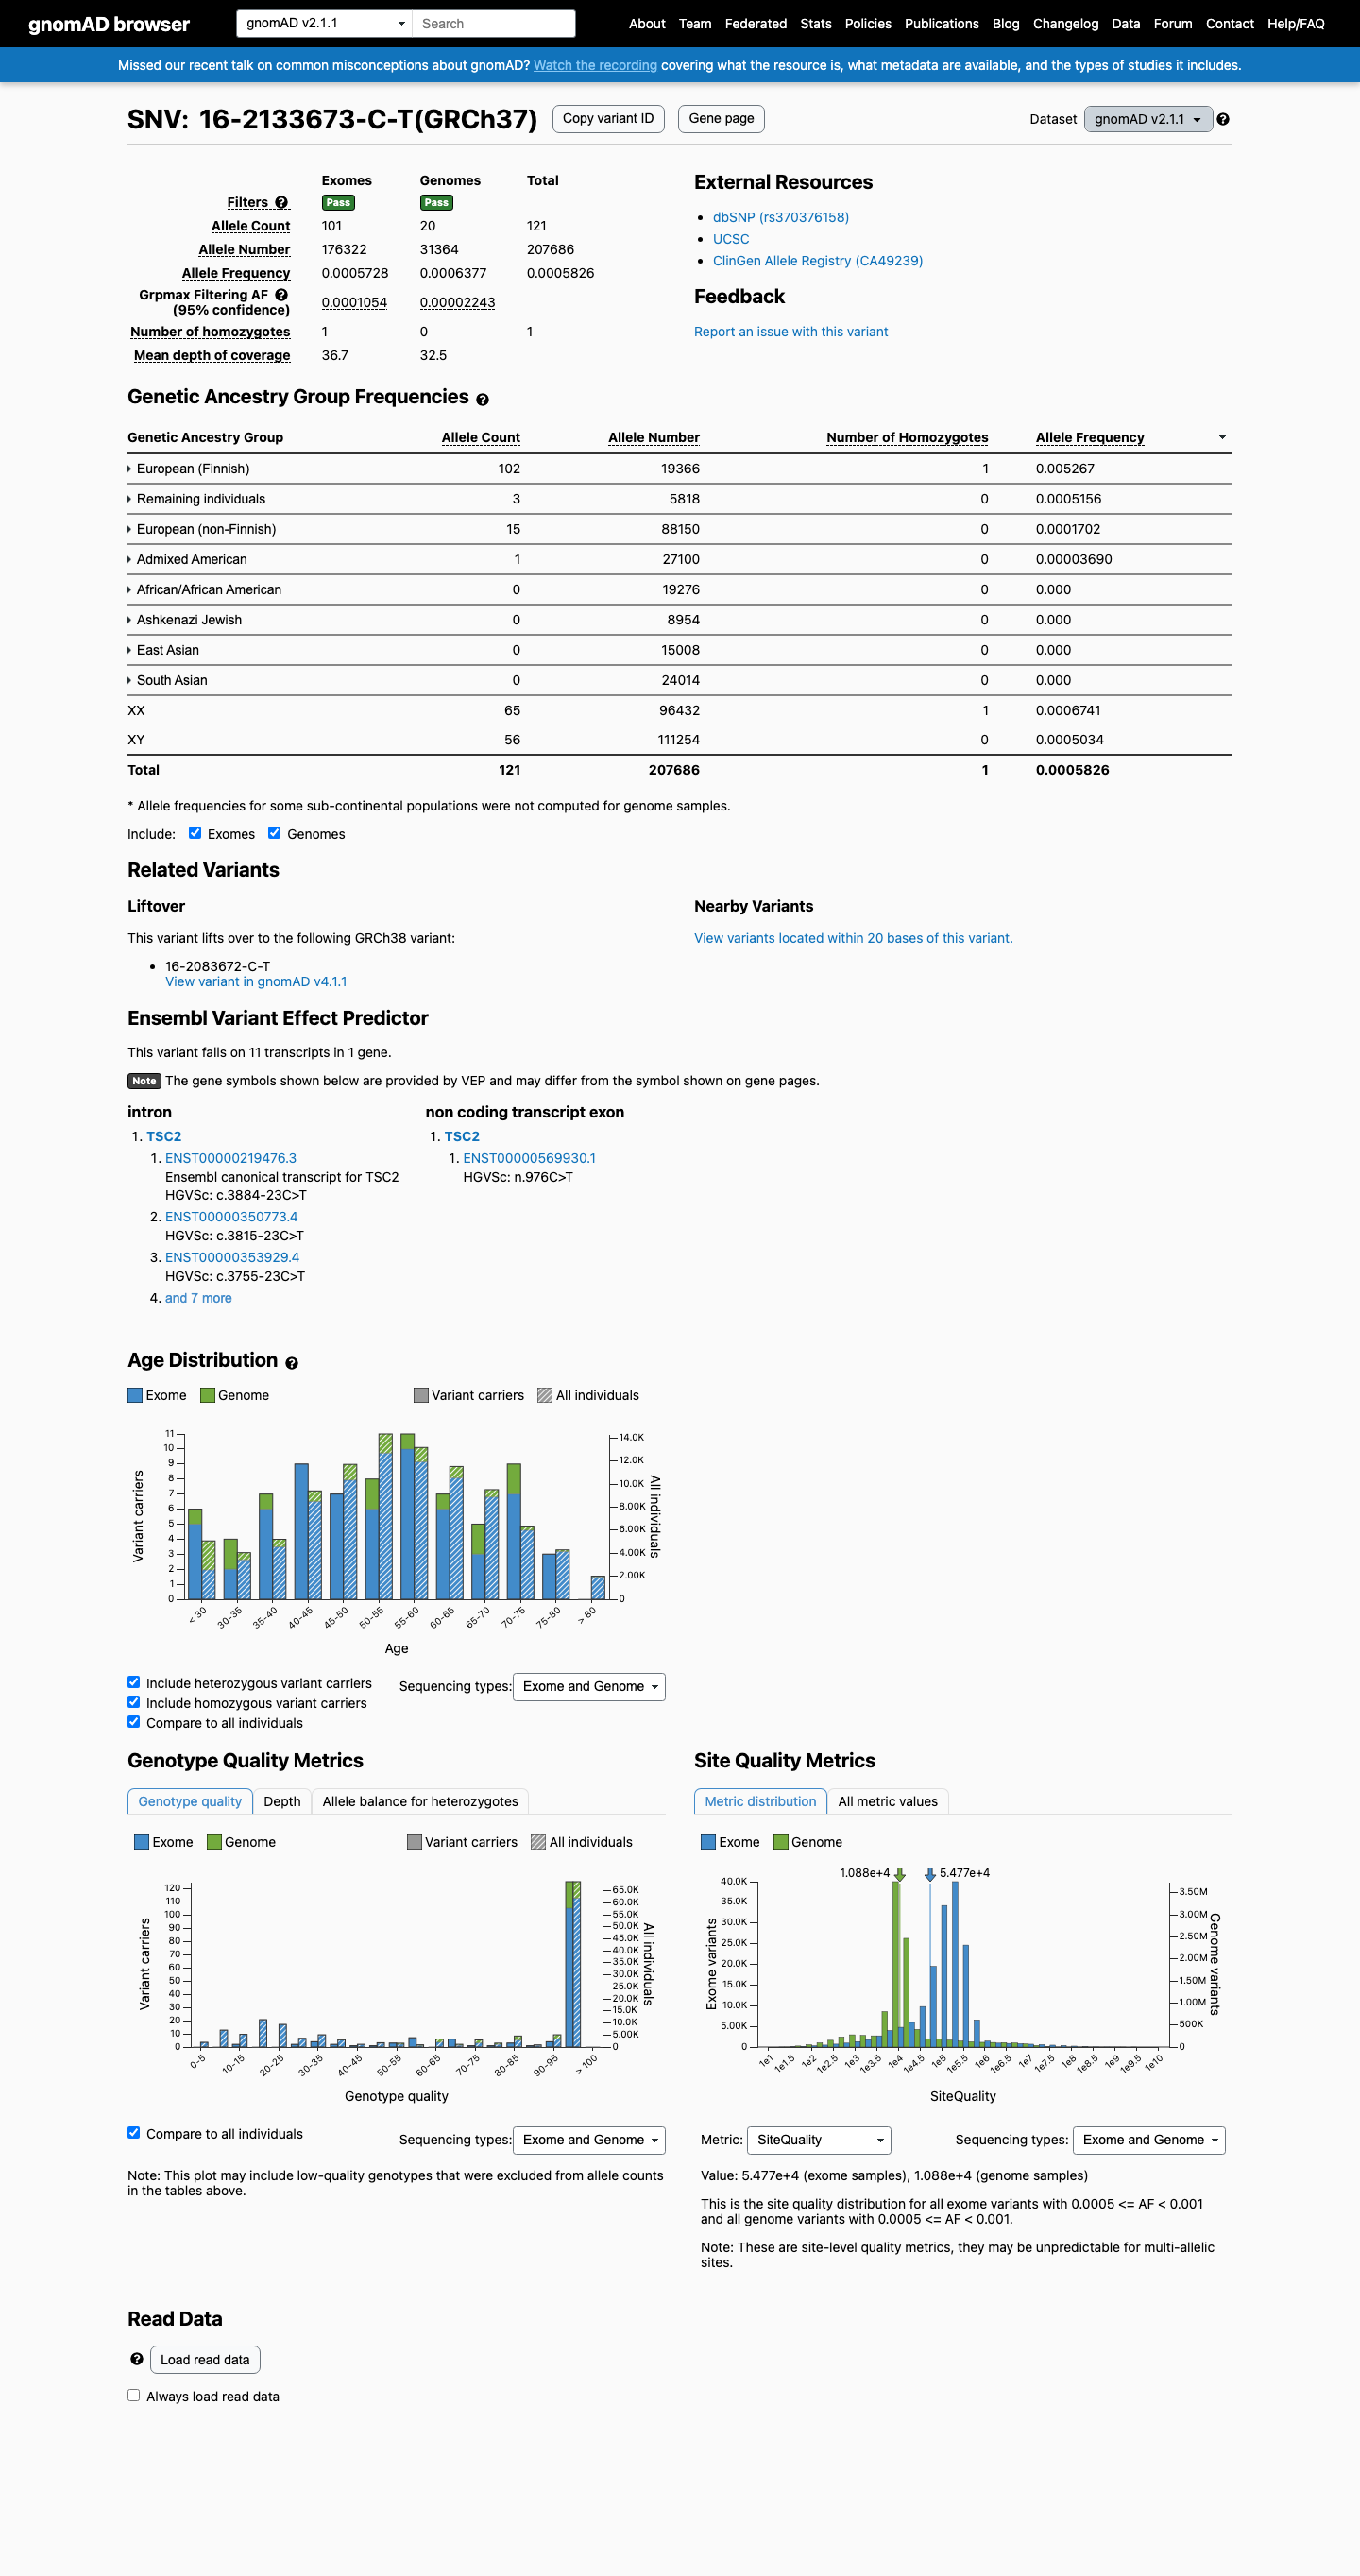
Task: Uncheck the Exomes include checkbox
Action: pyautogui.click(x=195, y=833)
